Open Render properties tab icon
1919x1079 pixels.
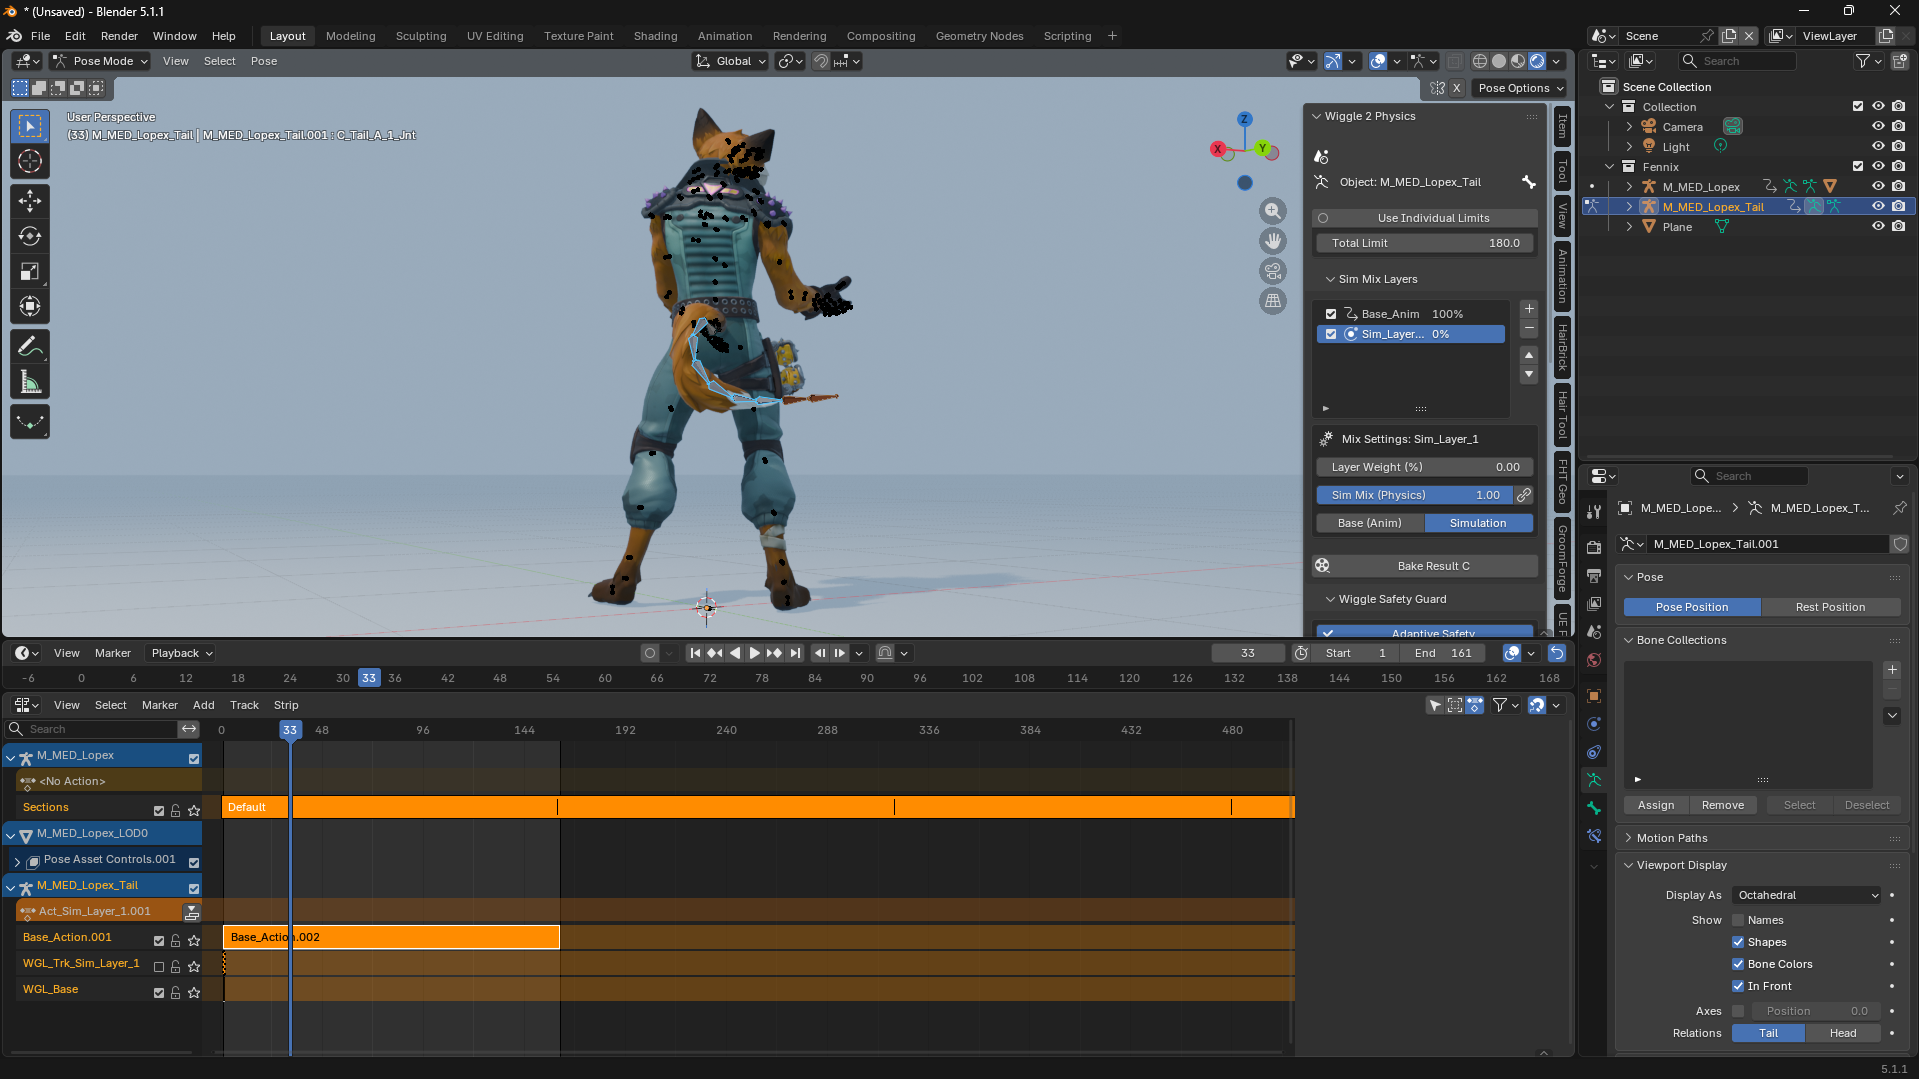coord(1594,548)
